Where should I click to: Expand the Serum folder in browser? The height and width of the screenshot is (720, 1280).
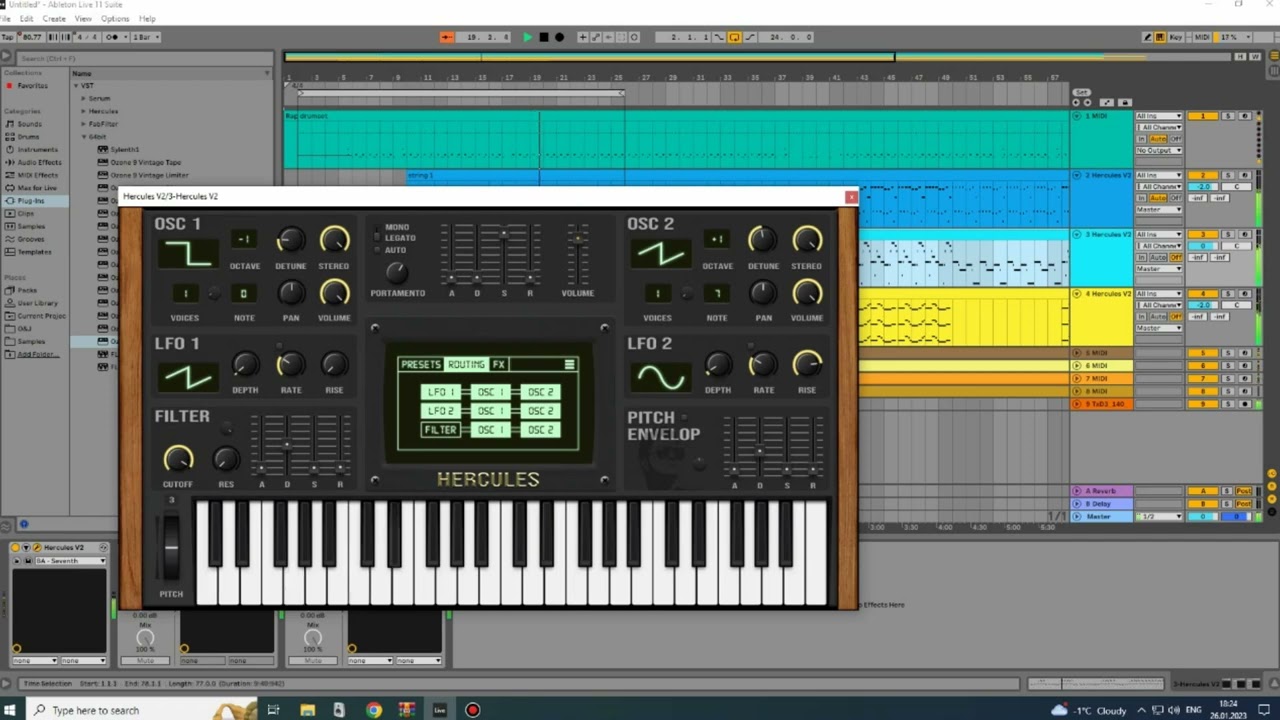click(x=84, y=98)
